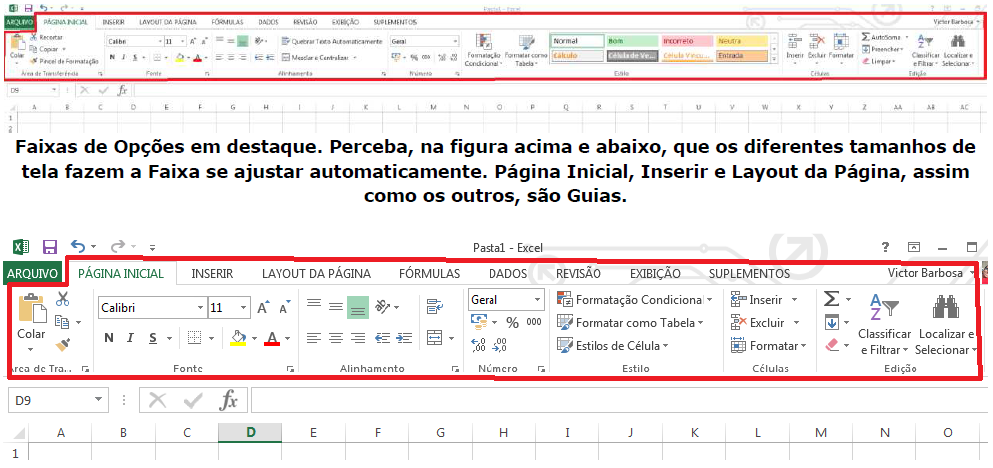This screenshot has width=993, height=468.
Task: Open Help question mark in lower Excel window
Action: point(885,247)
